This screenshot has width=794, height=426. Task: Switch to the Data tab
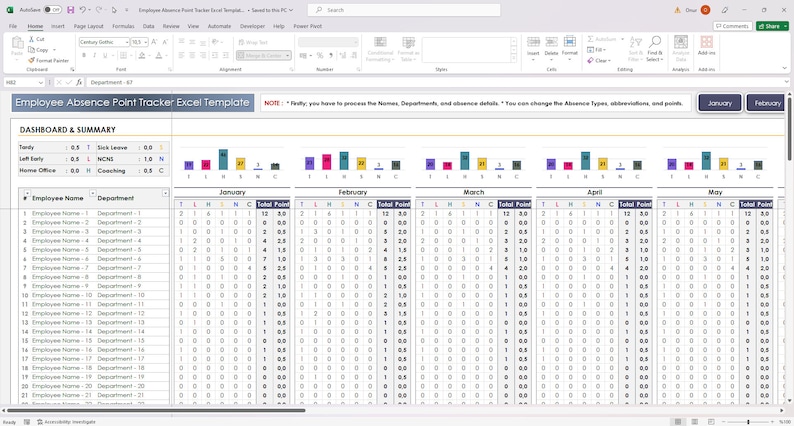click(x=148, y=26)
